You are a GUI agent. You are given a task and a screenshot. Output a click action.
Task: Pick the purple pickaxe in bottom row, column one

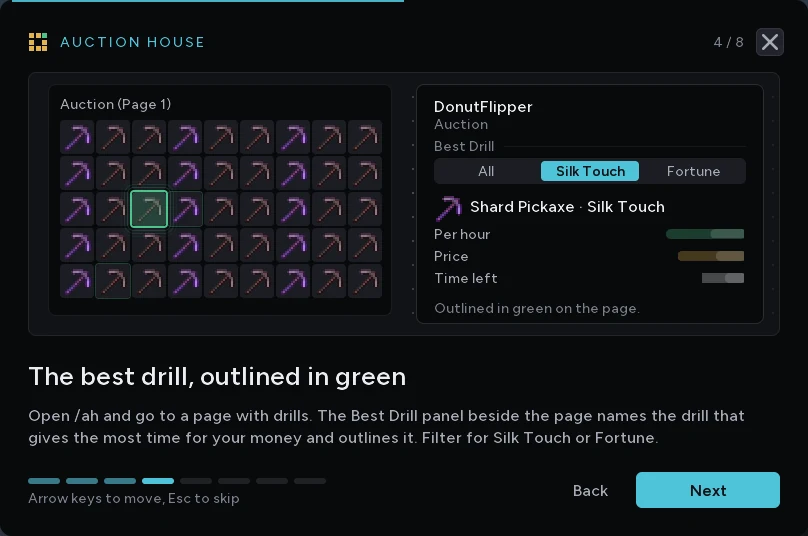(77, 281)
